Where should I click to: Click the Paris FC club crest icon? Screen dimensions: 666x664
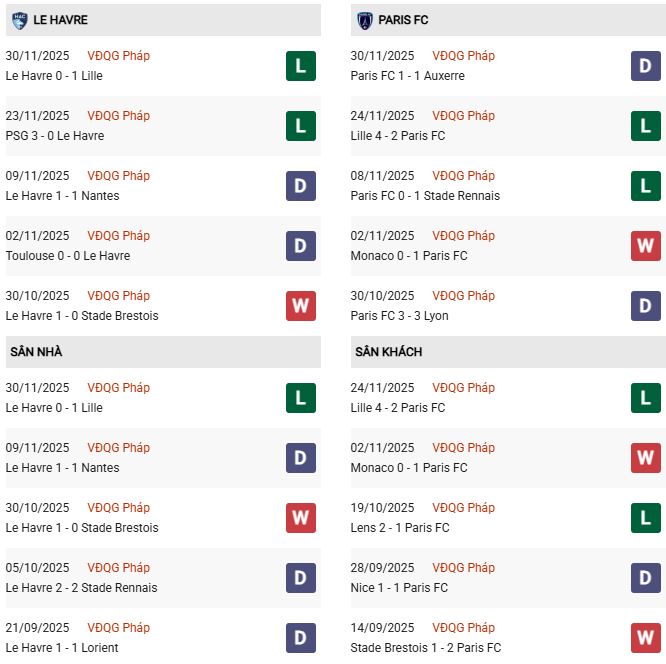click(364, 20)
